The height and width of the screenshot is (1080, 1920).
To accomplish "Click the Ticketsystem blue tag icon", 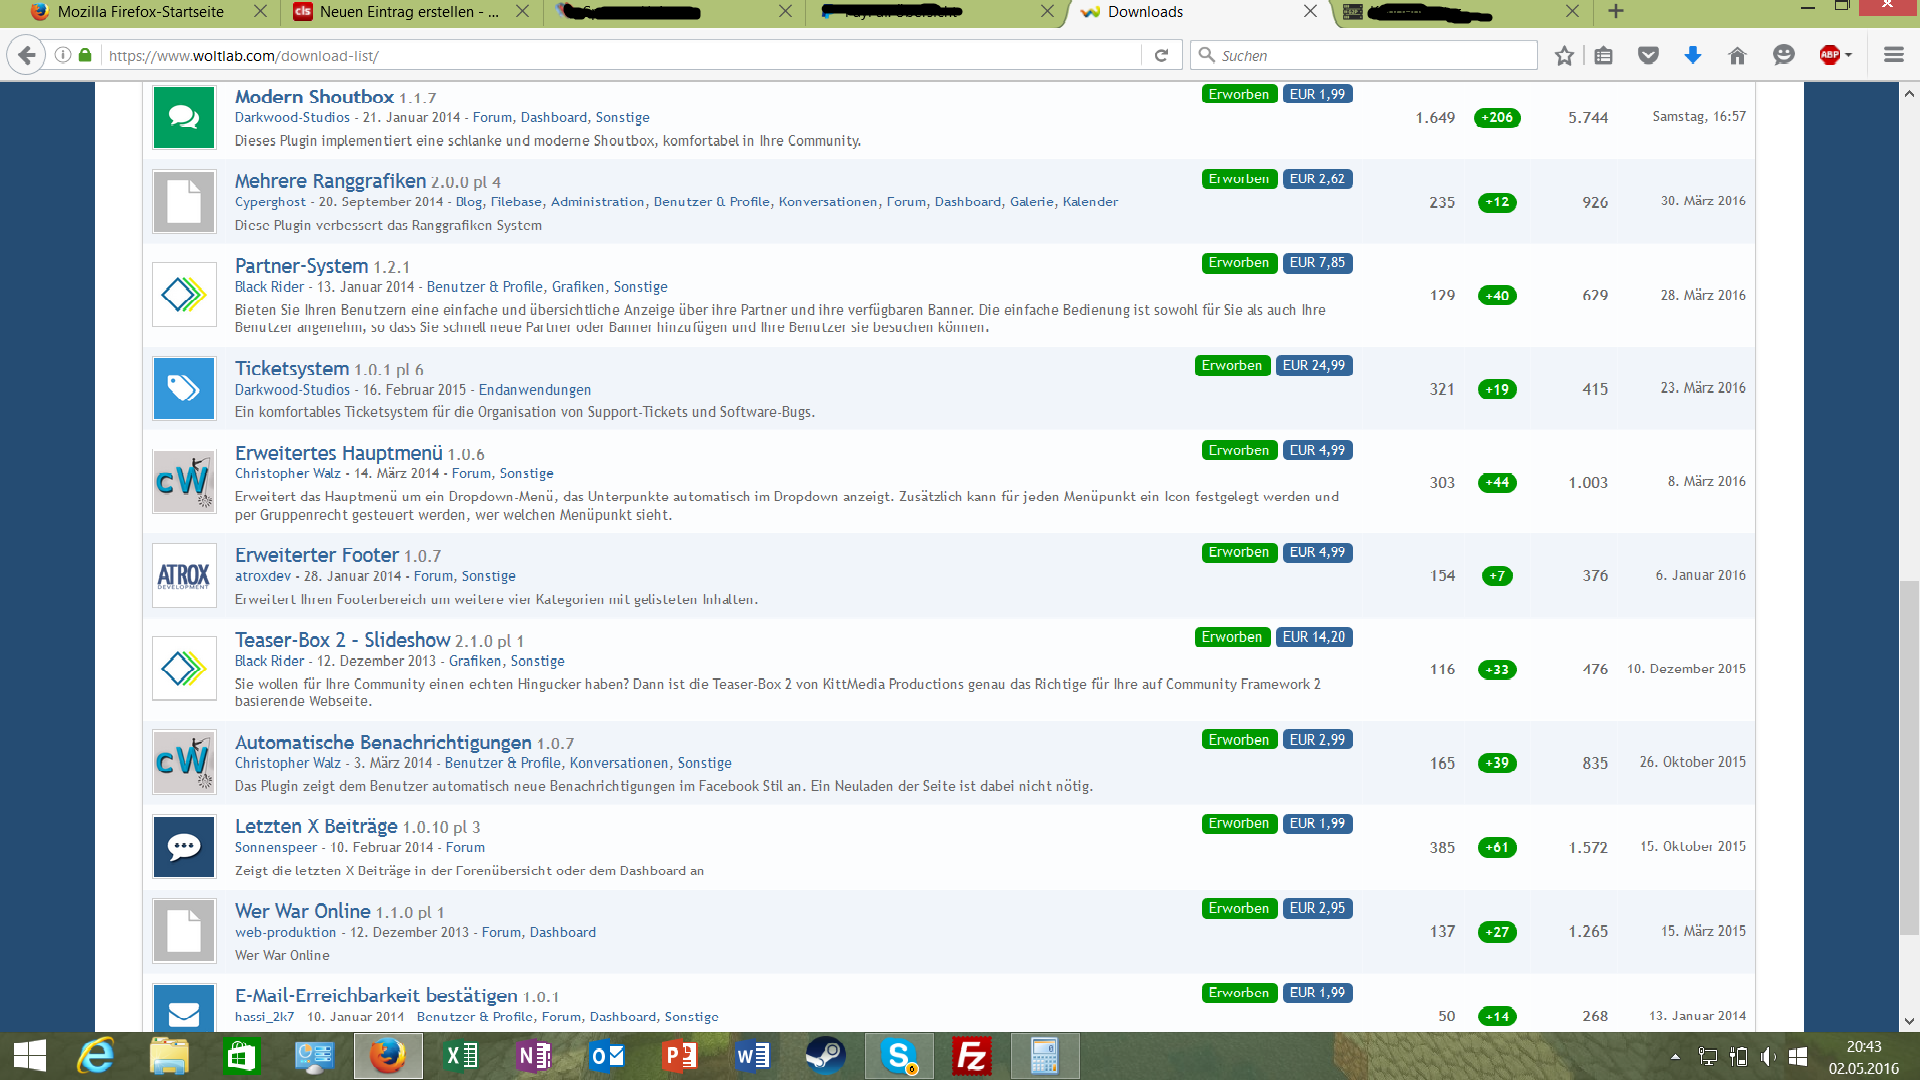I will pyautogui.click(x=184, y=388).
